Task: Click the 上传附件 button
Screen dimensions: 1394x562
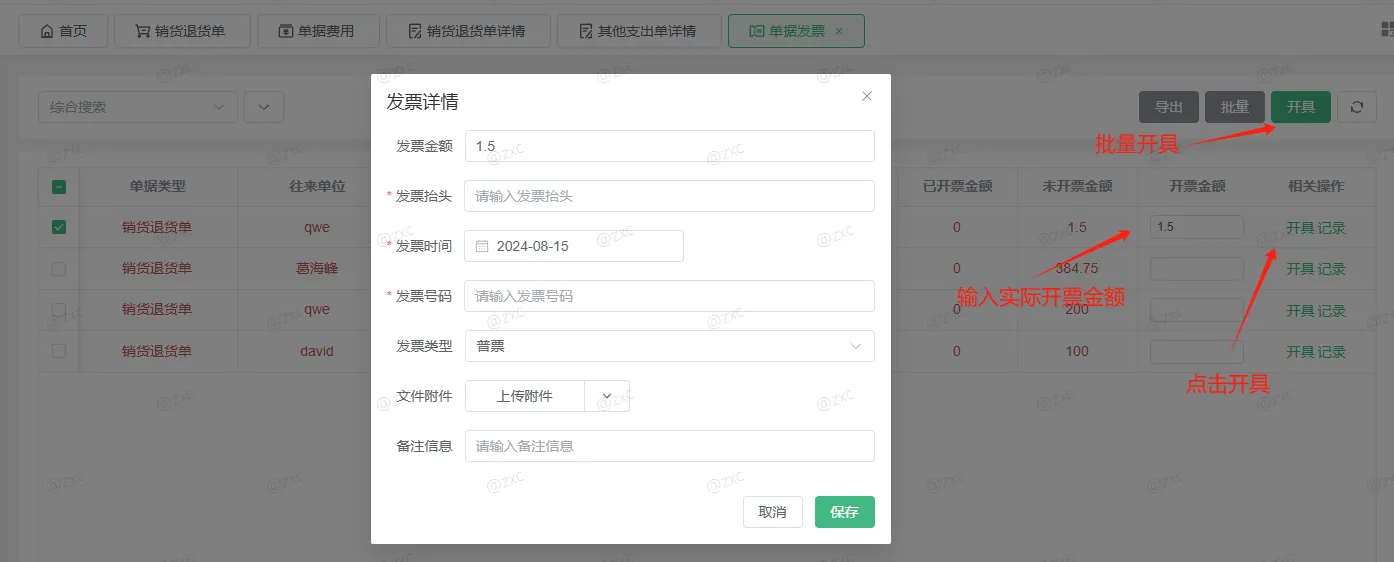Action: [x=525, y=396]
